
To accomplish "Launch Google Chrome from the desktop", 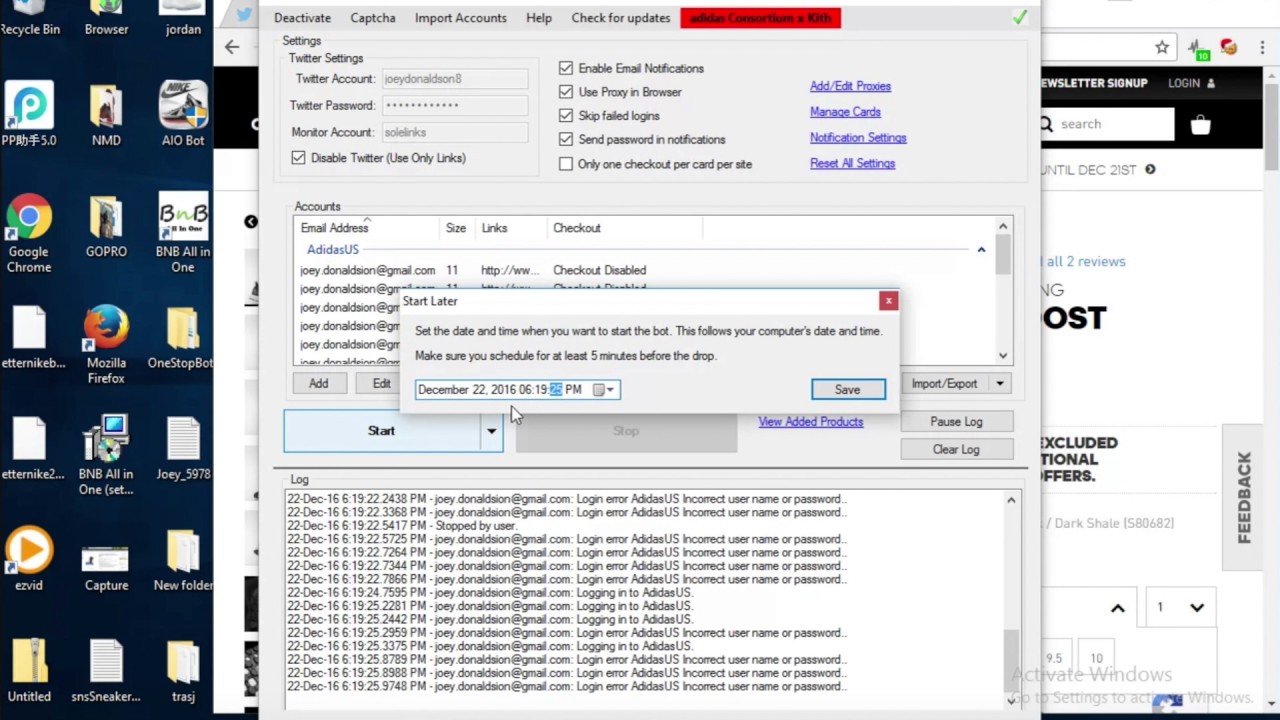I will point(29,233).
